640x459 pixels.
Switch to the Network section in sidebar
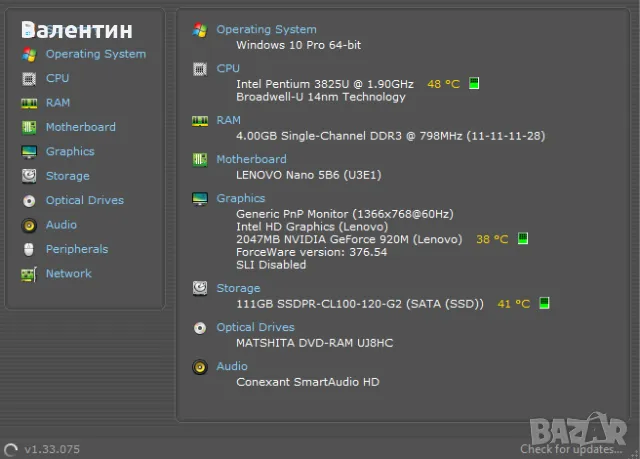(x=68, y=274)
